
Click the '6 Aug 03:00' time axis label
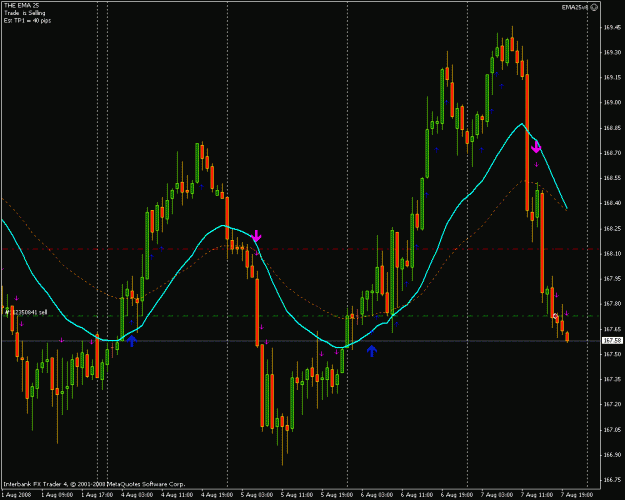click(377, 495)
